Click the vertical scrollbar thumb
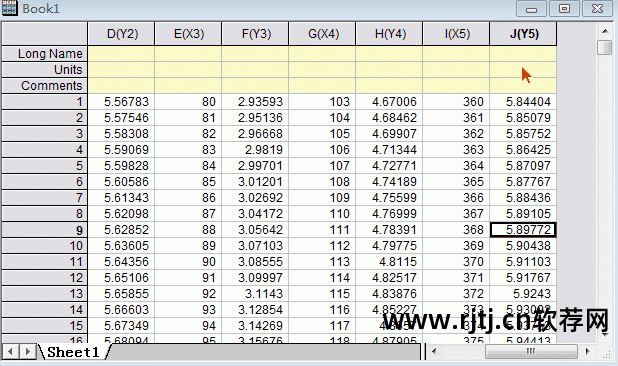The height and width of the screenshot is (366, 618). (605, 47)
